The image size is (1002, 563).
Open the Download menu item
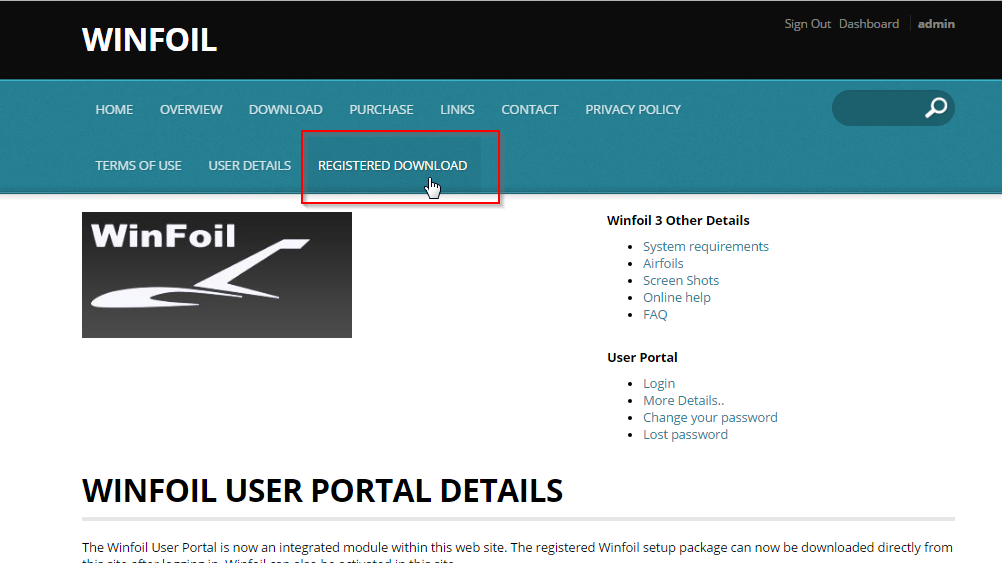[x=286, y=109]
